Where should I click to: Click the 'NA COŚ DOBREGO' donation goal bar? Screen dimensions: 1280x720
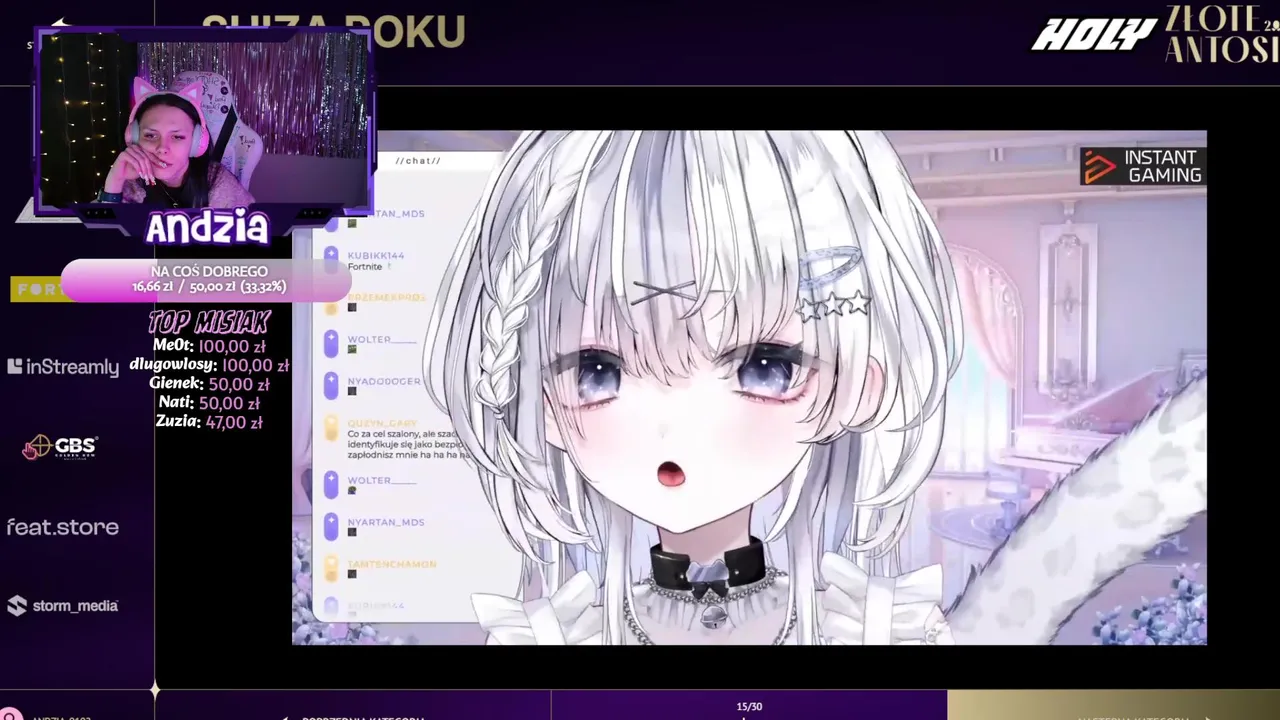[x=208, y=279]
